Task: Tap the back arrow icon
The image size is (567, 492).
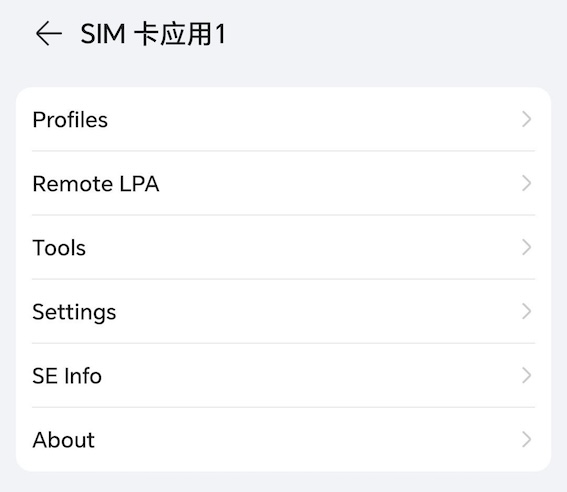Action: (x=49, y=33)
